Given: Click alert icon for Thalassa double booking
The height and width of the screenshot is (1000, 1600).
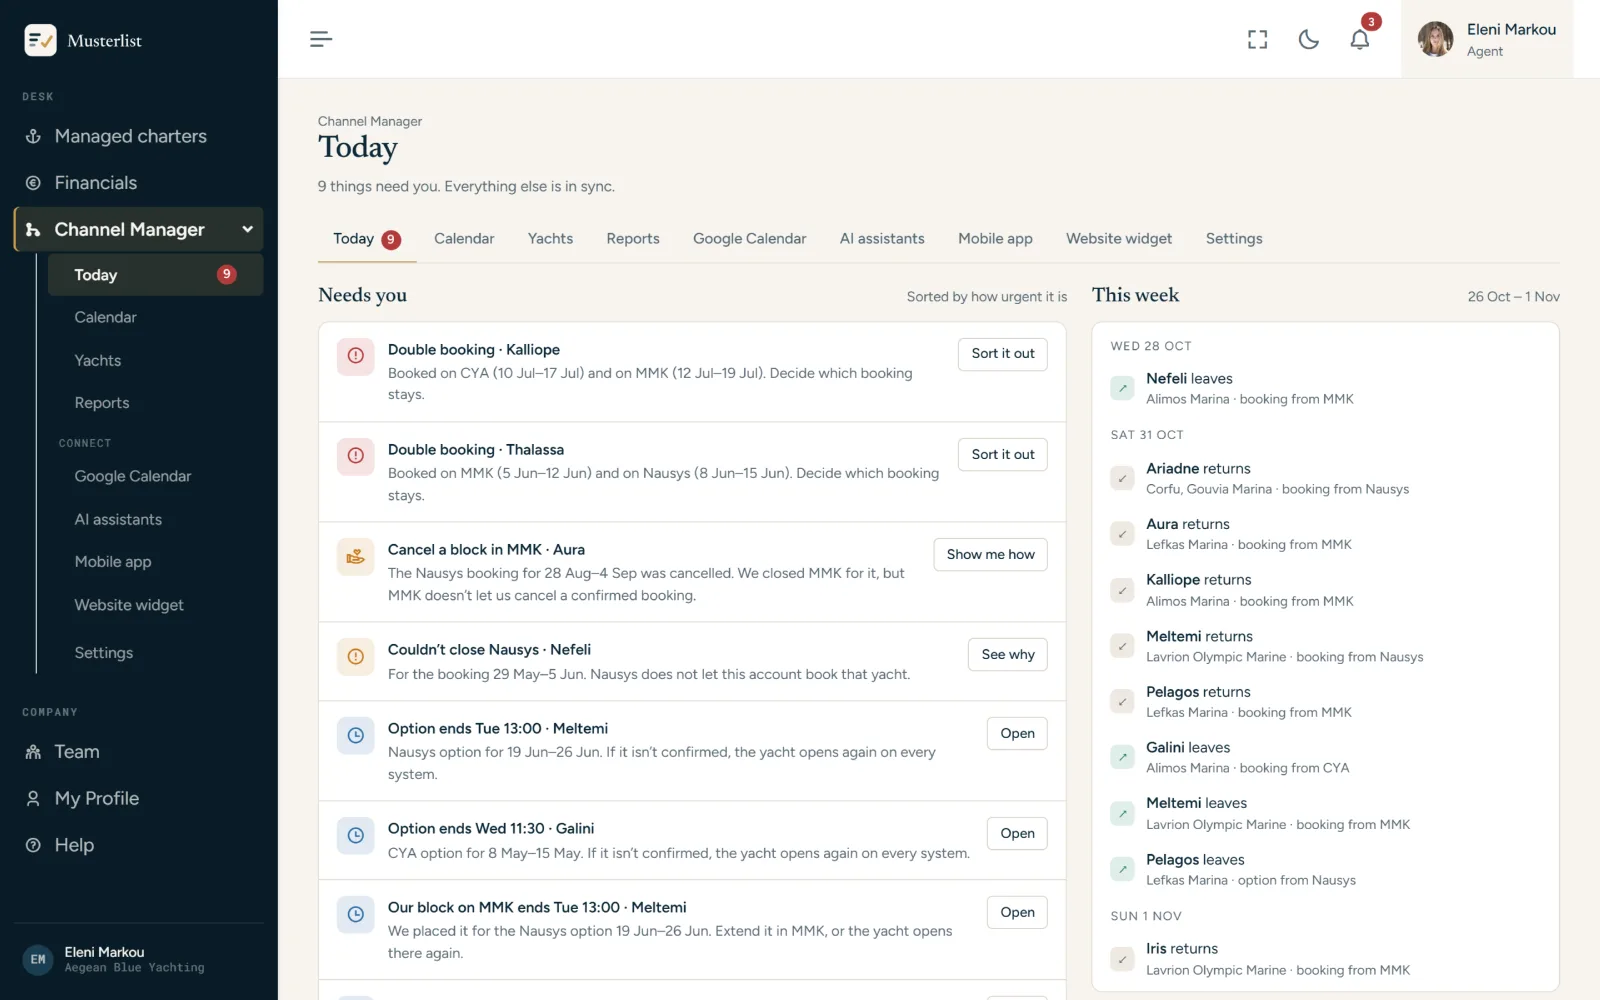Looking at the screenshot, I should pos(355,456).
